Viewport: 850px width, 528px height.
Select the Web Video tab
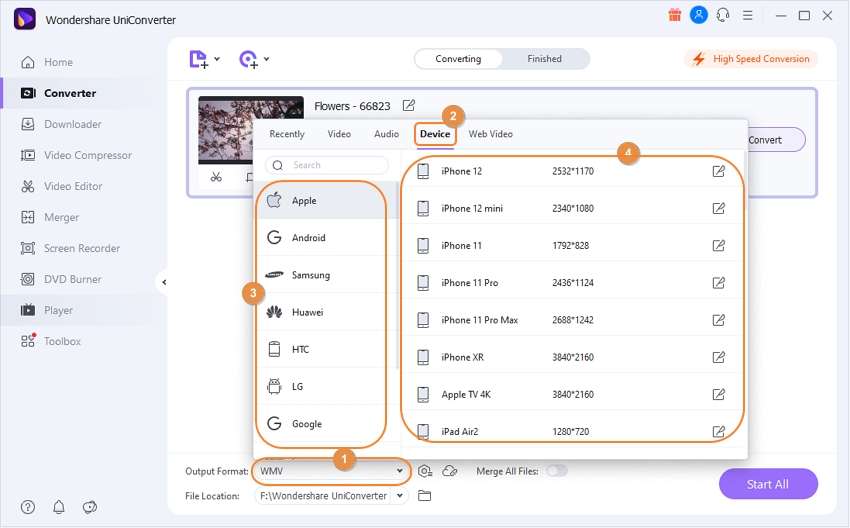[x=491, y=134]
